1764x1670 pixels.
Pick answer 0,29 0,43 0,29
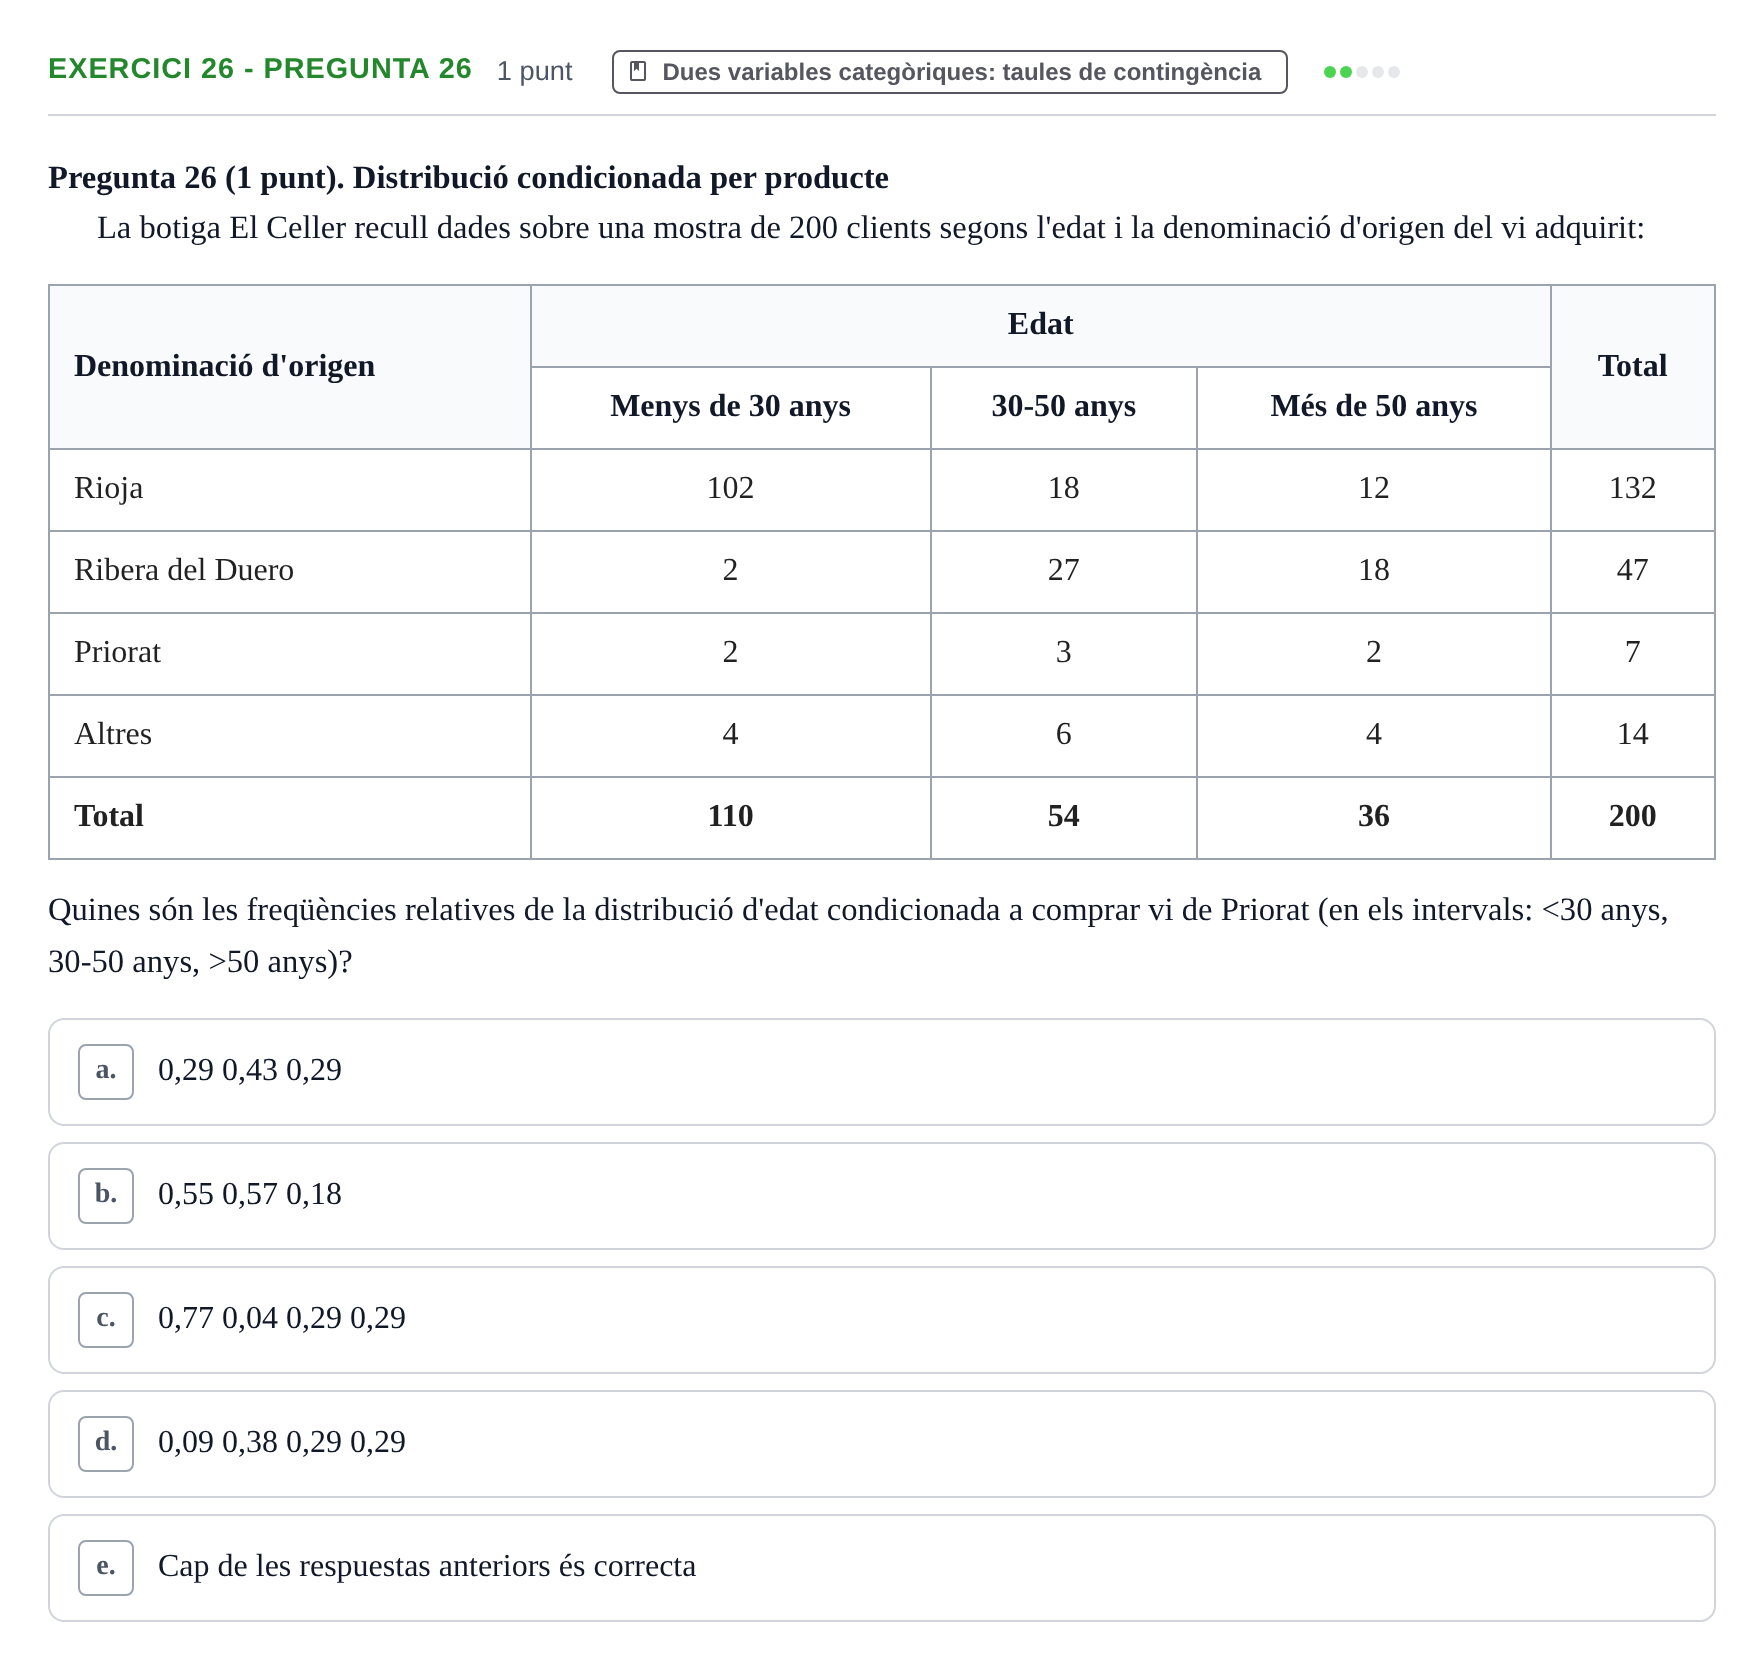tap(882, 1072)
